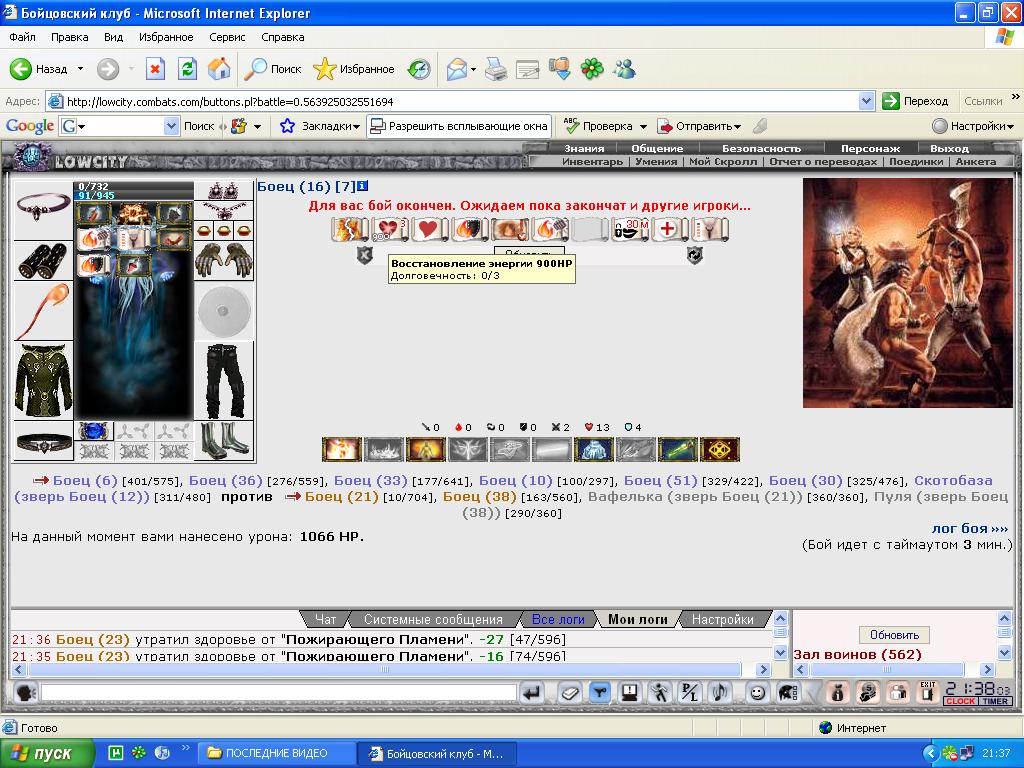Open the лог боя link
Viewport: 1024px width, 768px height.
970,528
